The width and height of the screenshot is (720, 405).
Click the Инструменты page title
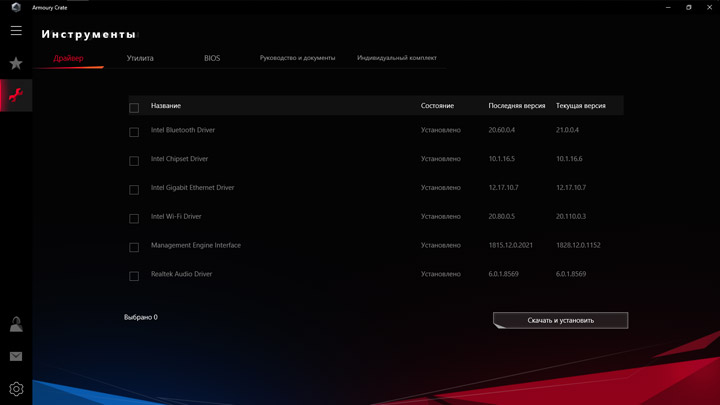click(x=89, y=34)
